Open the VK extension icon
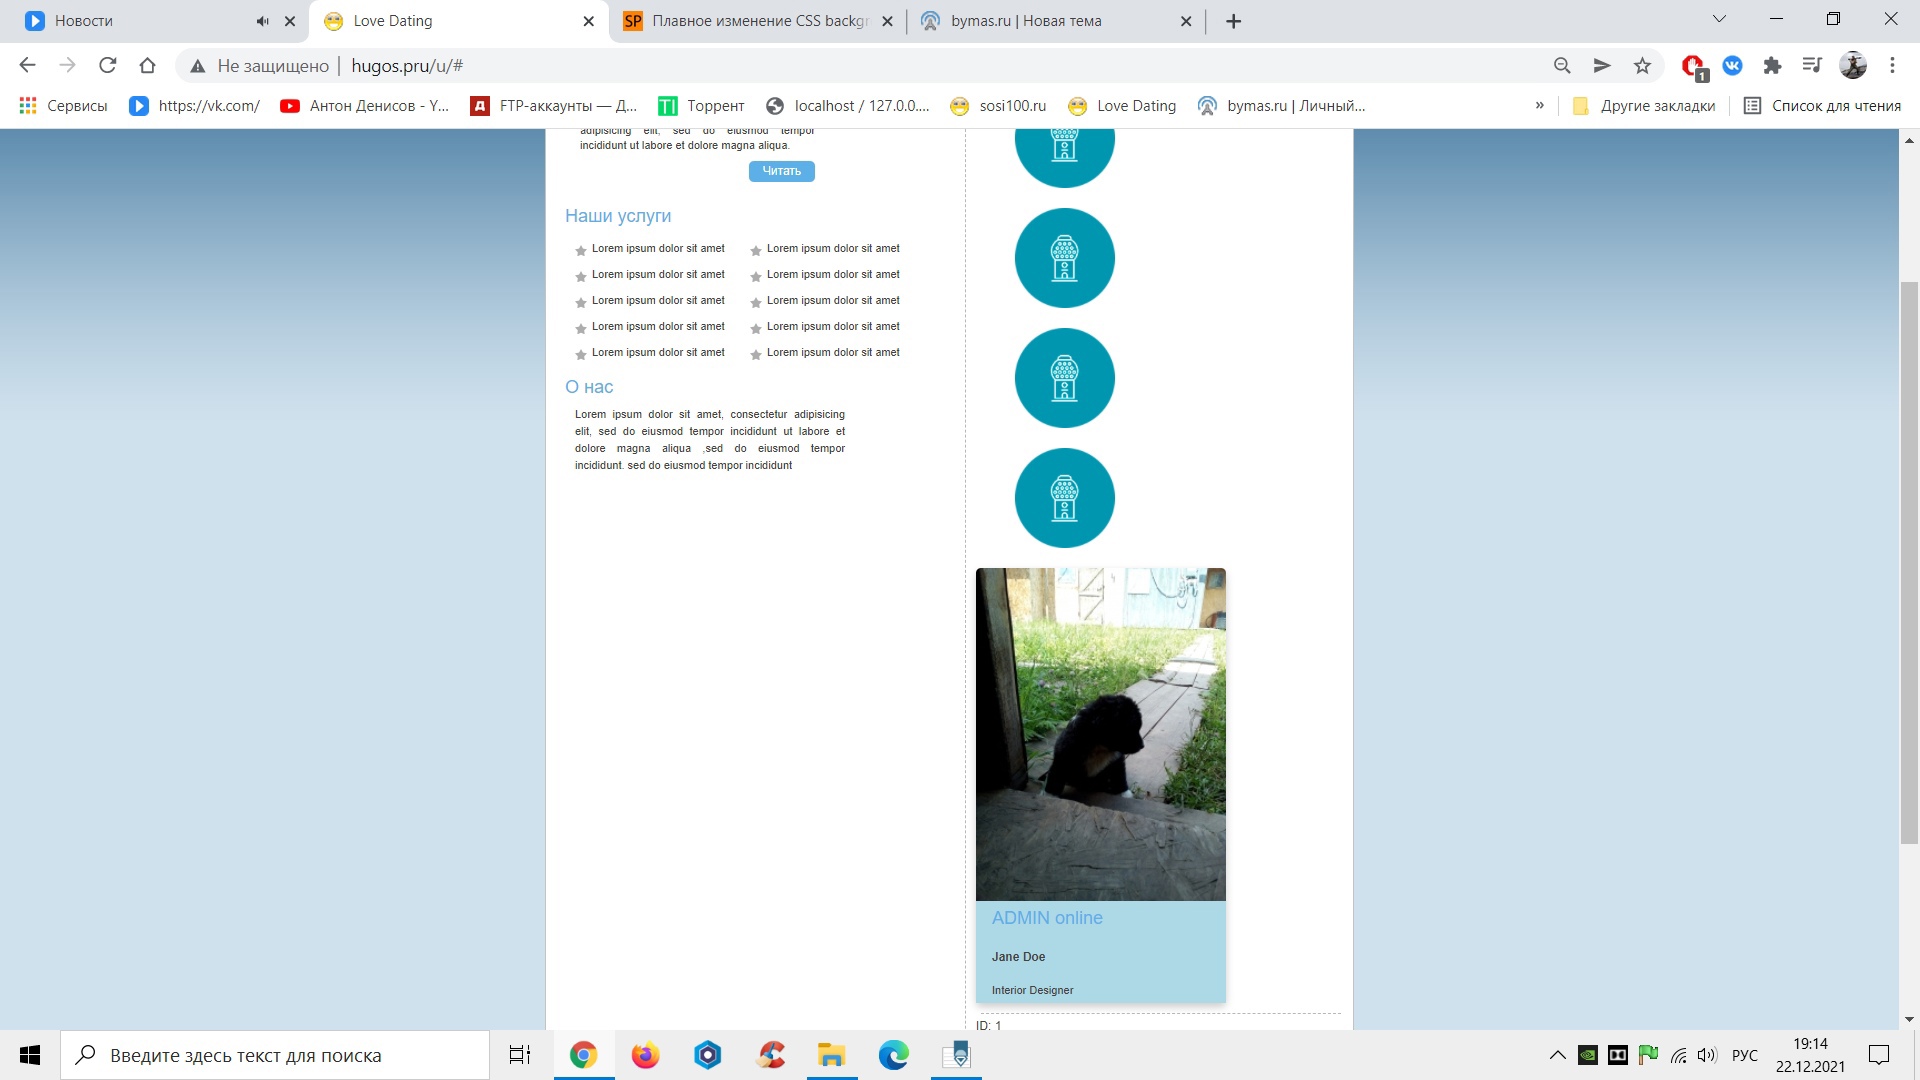1920x1080 pixels. (x=1732, y=66)
